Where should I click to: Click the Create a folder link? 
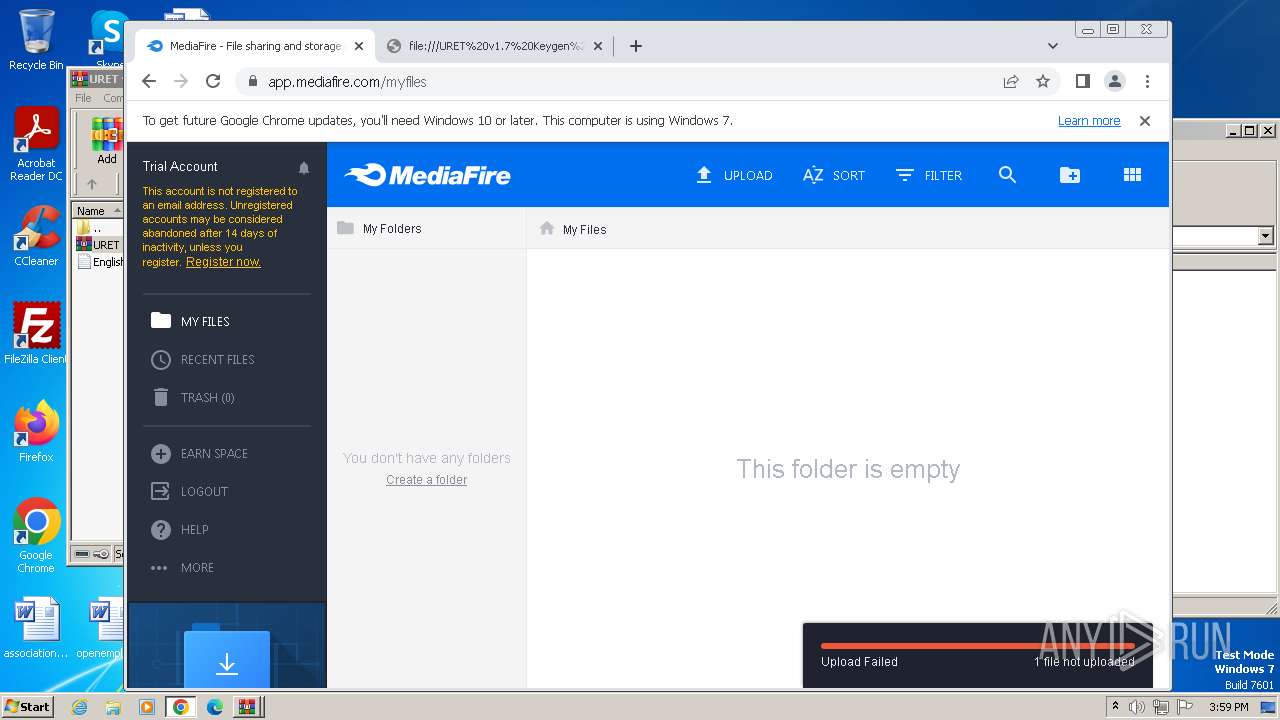tap(427, 480)
